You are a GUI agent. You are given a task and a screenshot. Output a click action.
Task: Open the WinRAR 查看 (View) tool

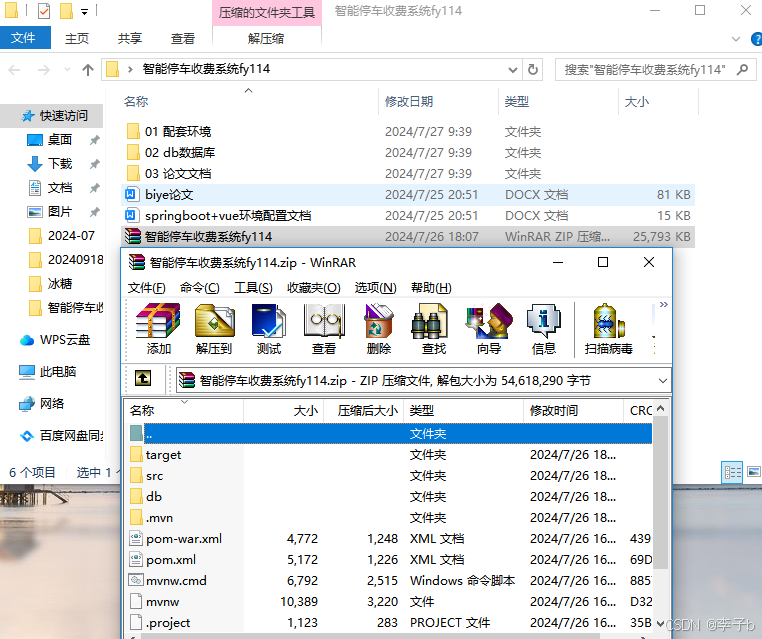coord(324,328)
